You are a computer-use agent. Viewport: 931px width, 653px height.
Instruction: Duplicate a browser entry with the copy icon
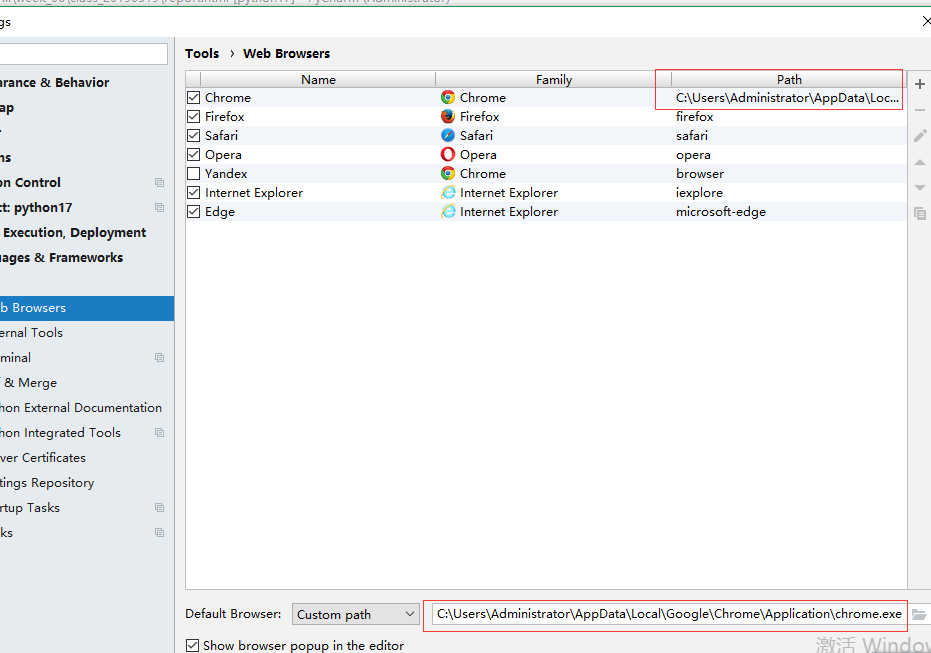tap(919, 213)
